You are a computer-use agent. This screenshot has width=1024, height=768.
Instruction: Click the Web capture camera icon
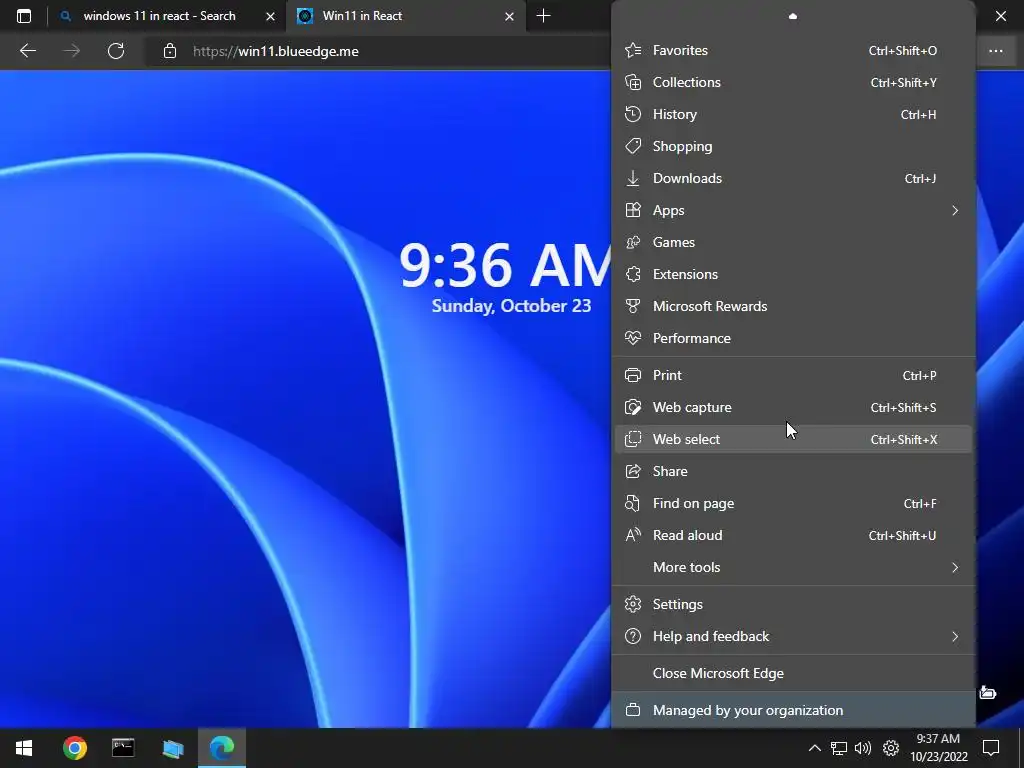[x=633, y=408]
